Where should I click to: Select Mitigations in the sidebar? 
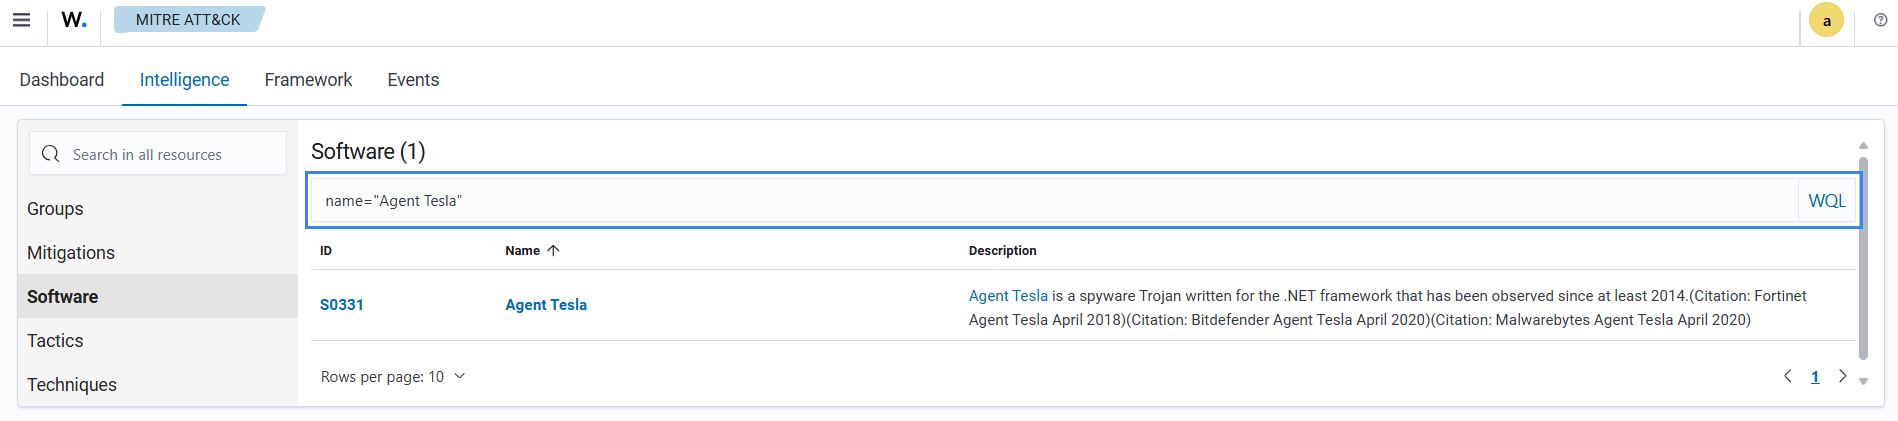click(71, 253)
